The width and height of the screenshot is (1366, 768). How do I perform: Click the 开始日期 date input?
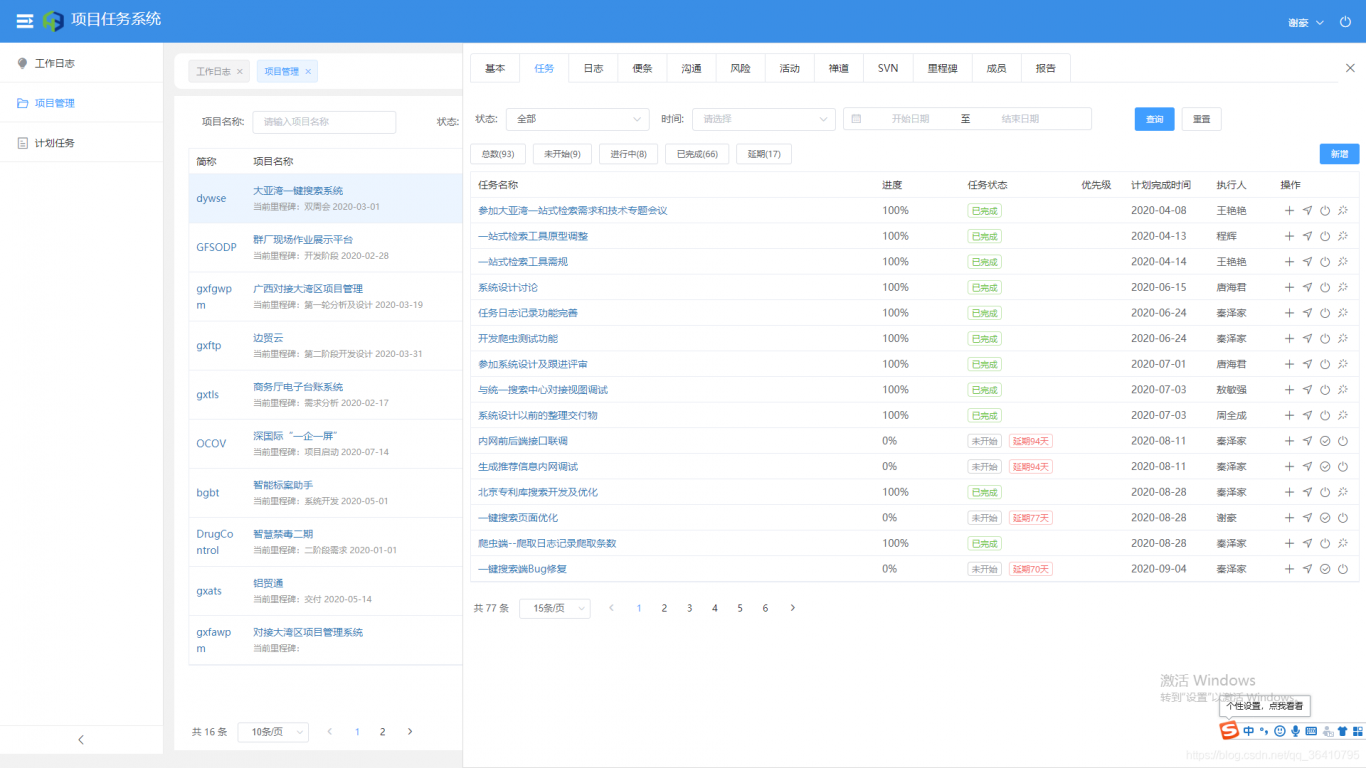[x=910, y=119]
